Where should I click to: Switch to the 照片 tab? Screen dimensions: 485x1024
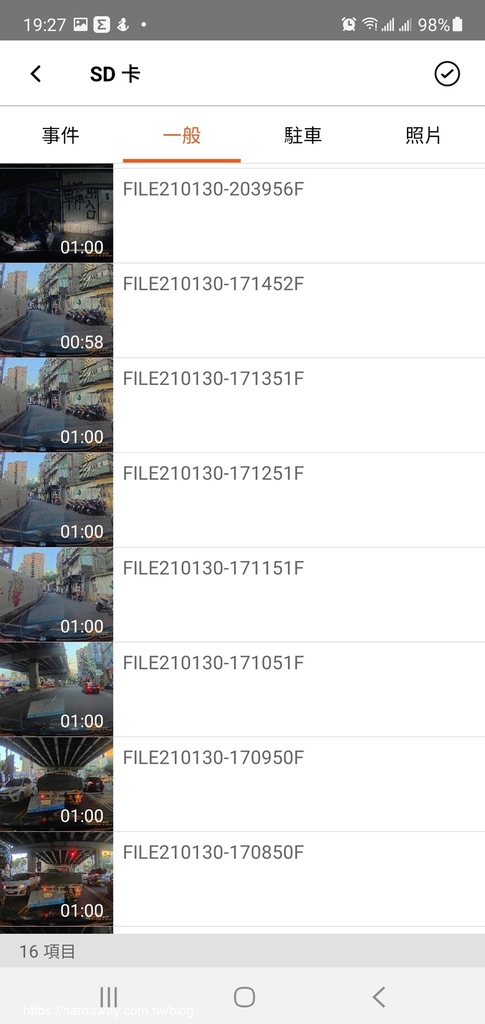click(424, 135)
